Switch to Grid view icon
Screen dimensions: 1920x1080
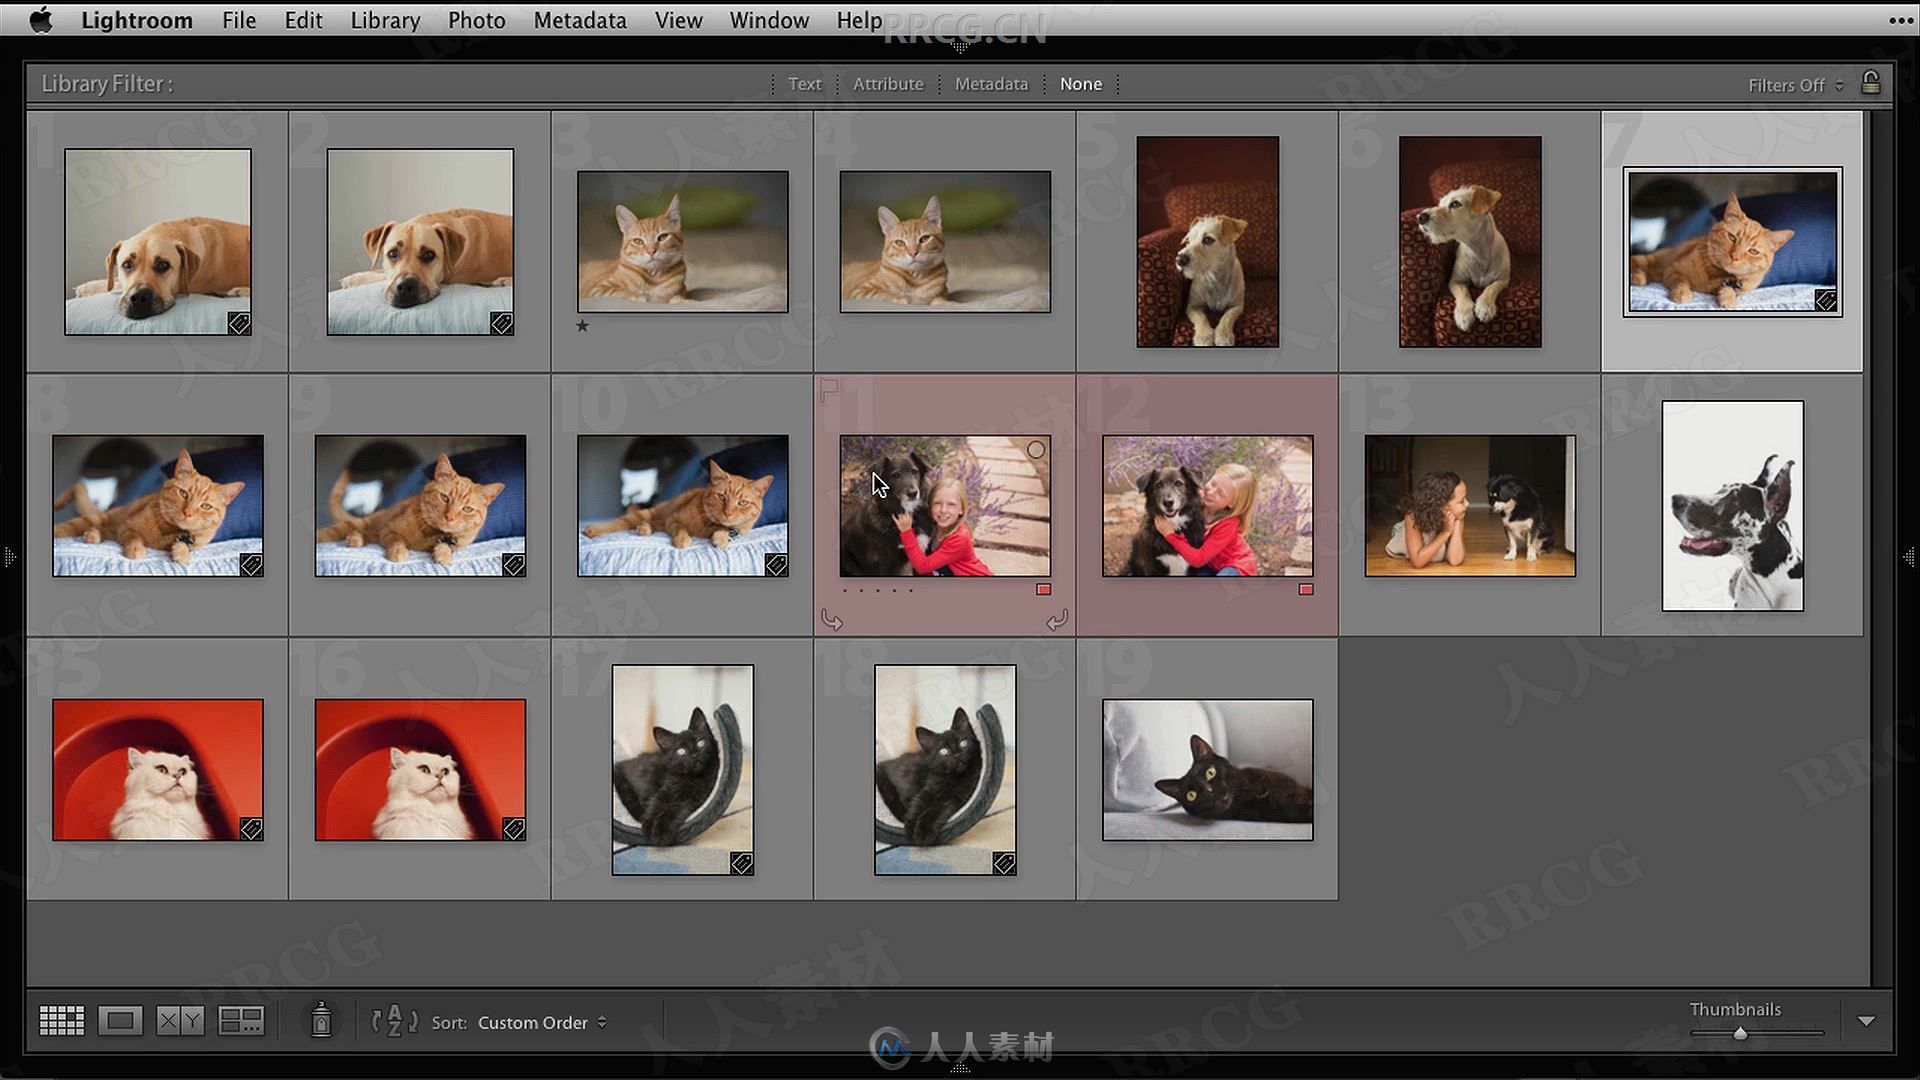(62, 1021)
